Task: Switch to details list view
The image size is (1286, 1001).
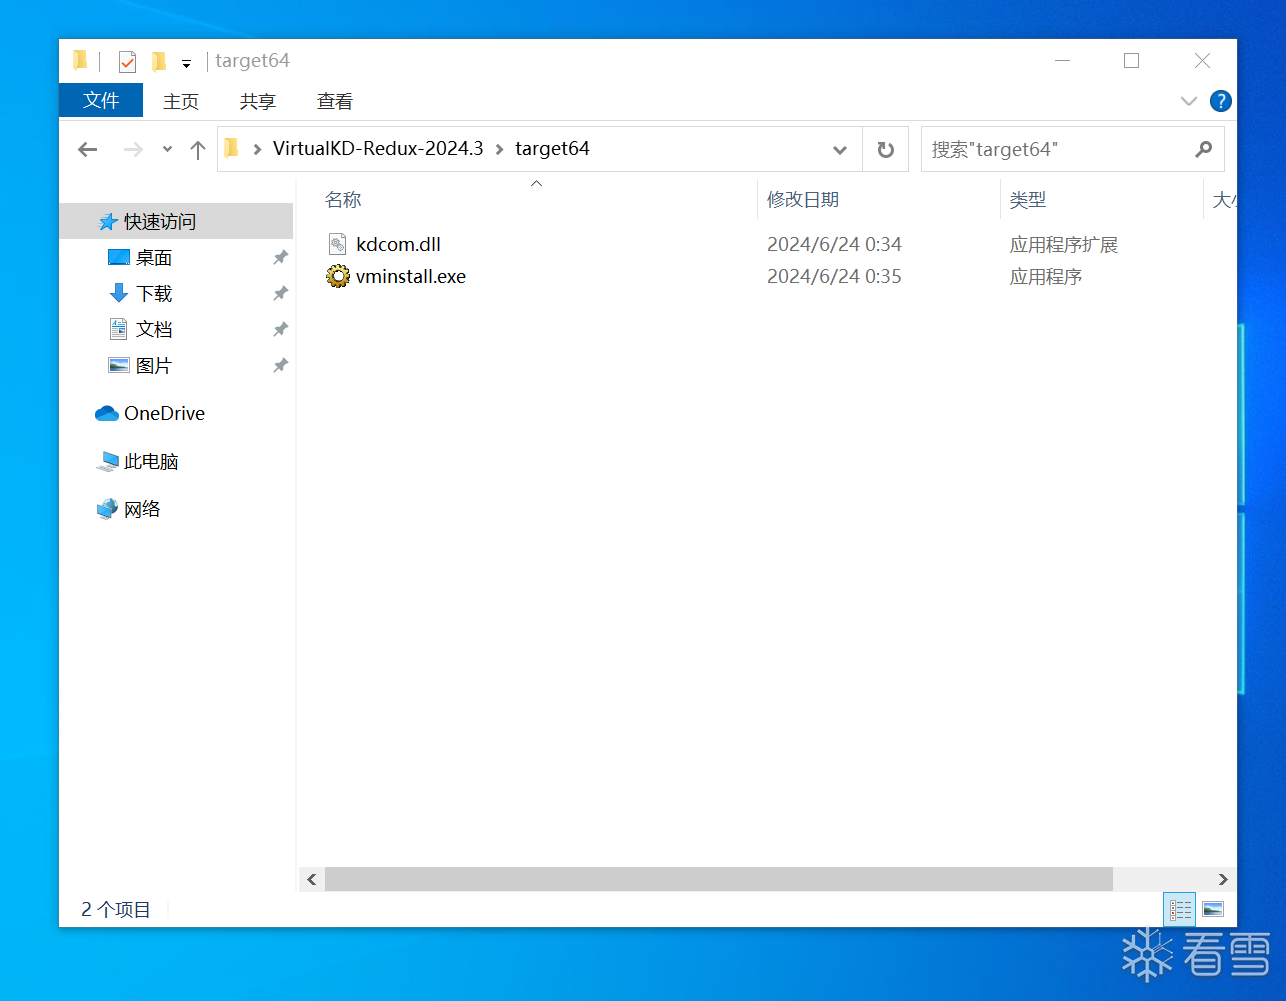Action: pos(1181,909)
